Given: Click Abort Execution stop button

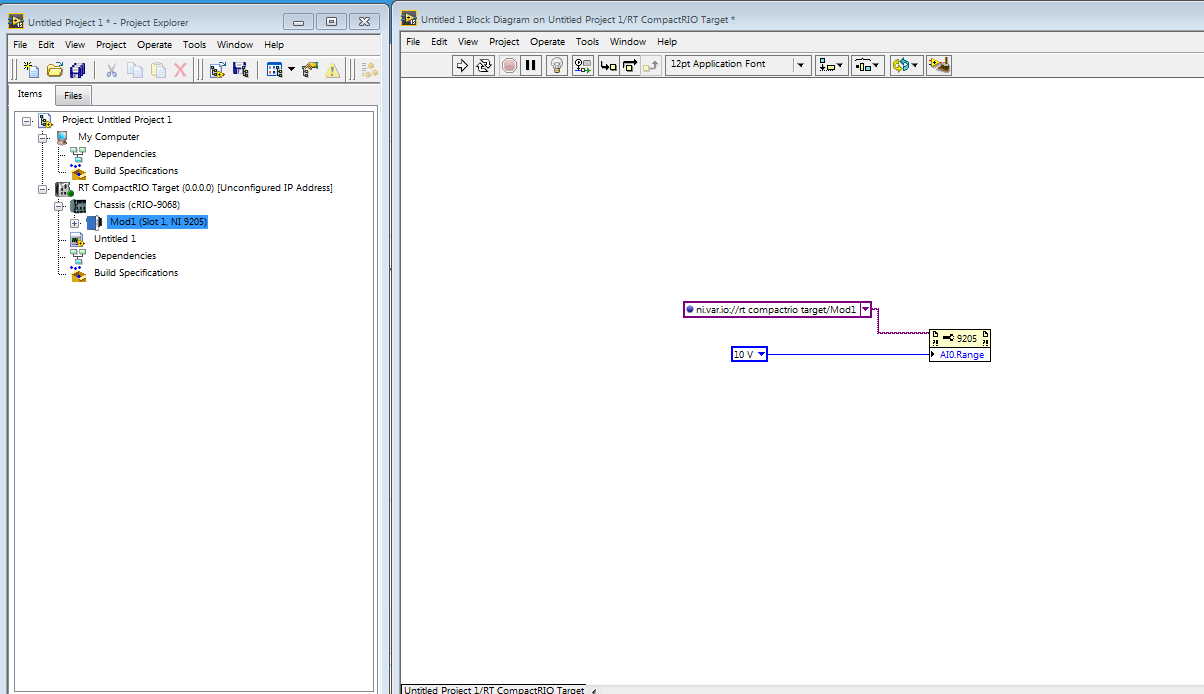Looking at the screenshot, I should pos(509,65).
